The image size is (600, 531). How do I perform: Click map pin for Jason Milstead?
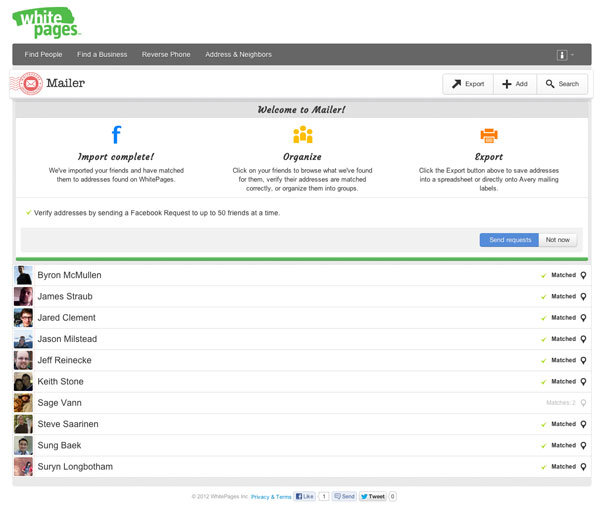click(x=583, y=339)
